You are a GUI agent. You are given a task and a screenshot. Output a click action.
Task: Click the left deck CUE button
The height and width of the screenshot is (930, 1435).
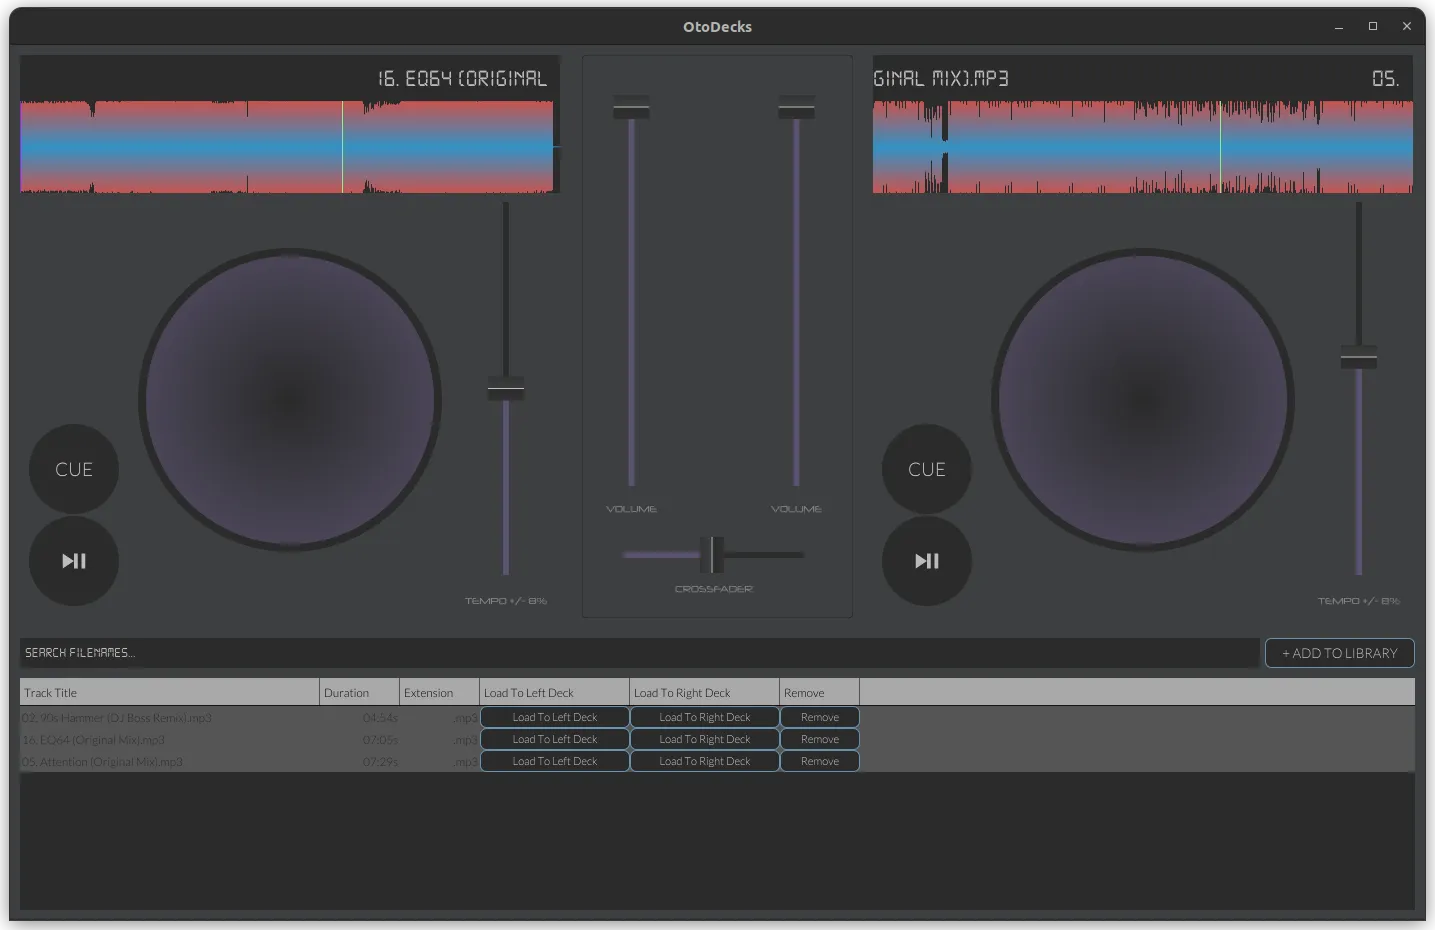pos(73,468)
